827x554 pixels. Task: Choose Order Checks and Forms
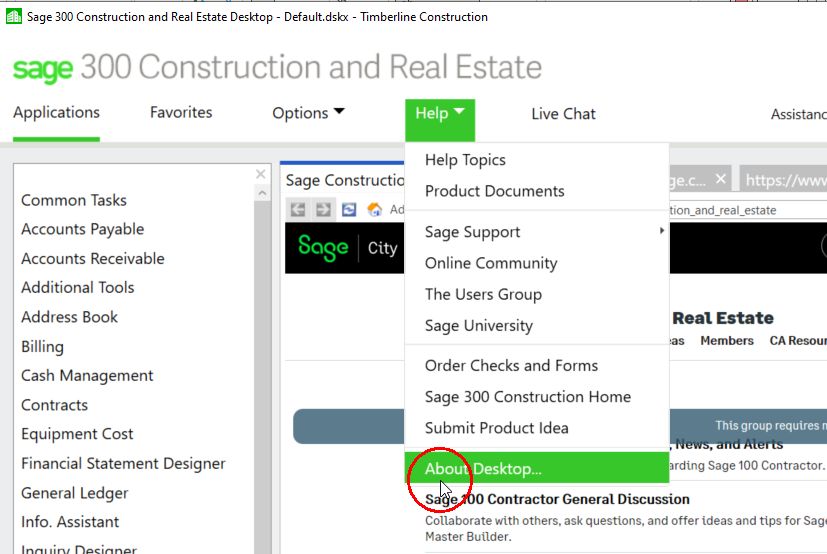click(537, 366)
